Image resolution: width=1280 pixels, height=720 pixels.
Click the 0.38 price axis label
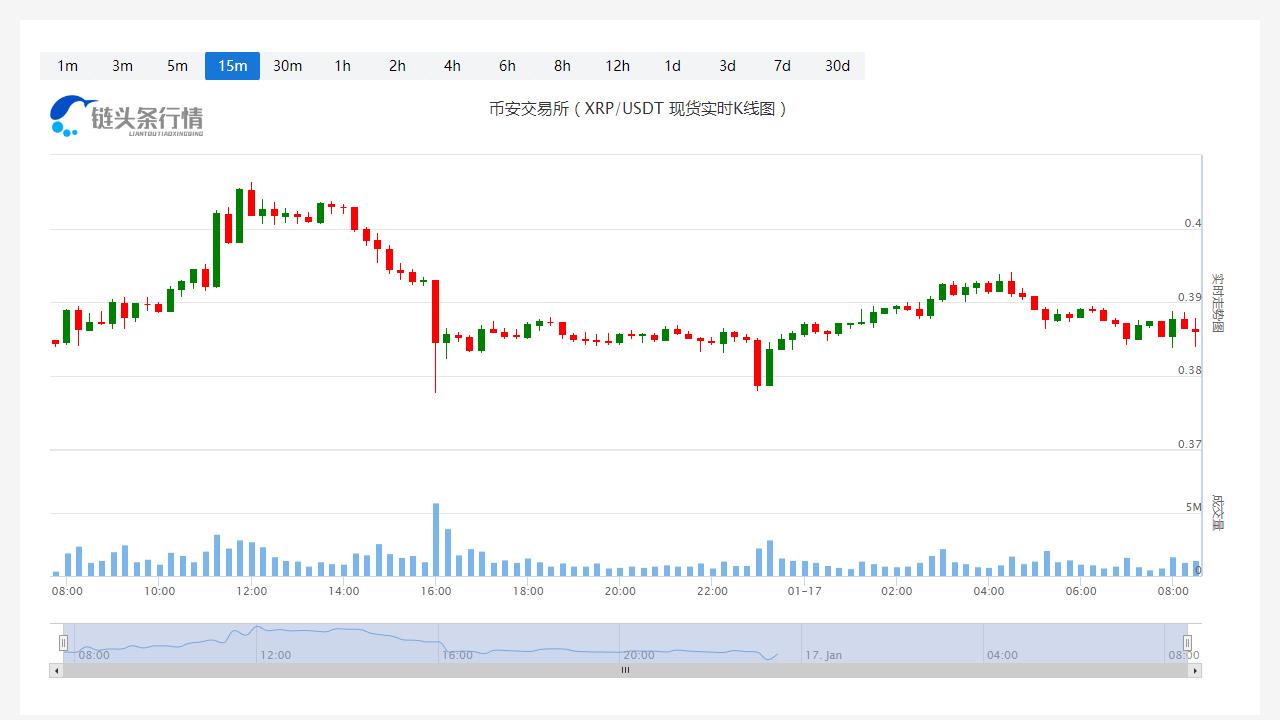pos(1189,370)
